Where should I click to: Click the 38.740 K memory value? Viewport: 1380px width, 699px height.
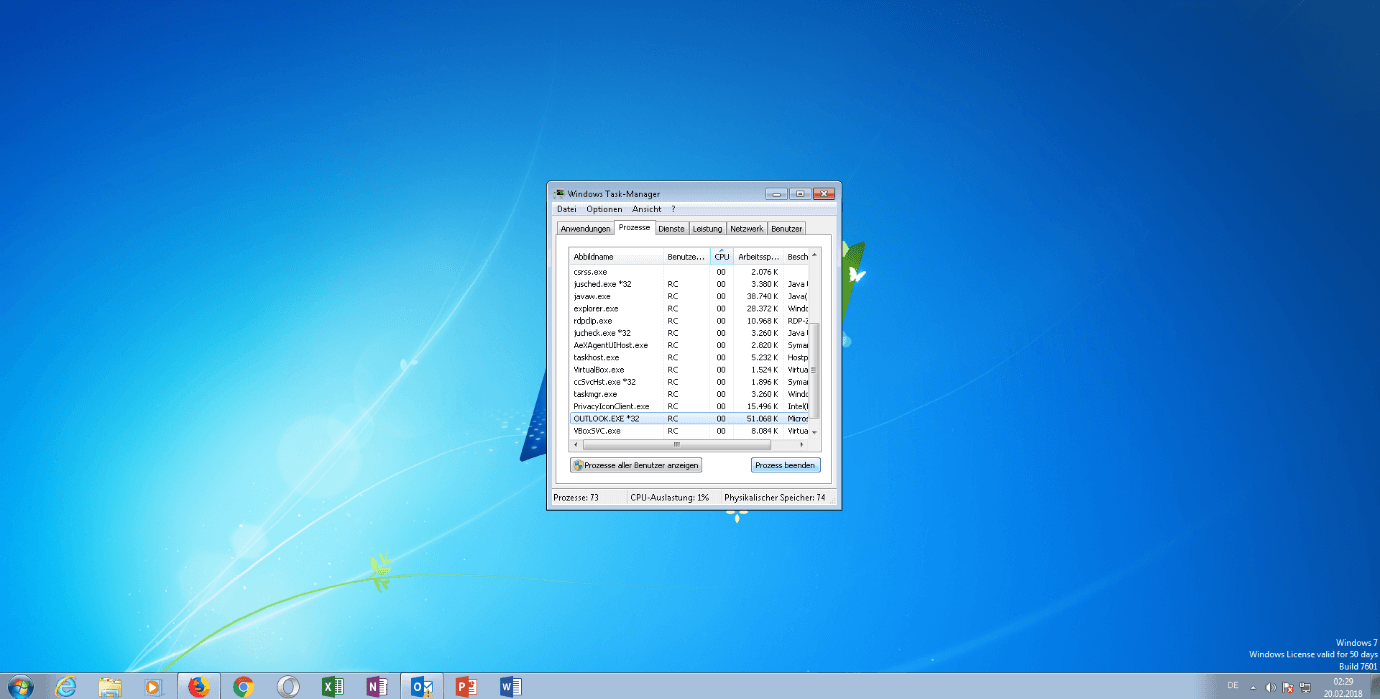762,296
